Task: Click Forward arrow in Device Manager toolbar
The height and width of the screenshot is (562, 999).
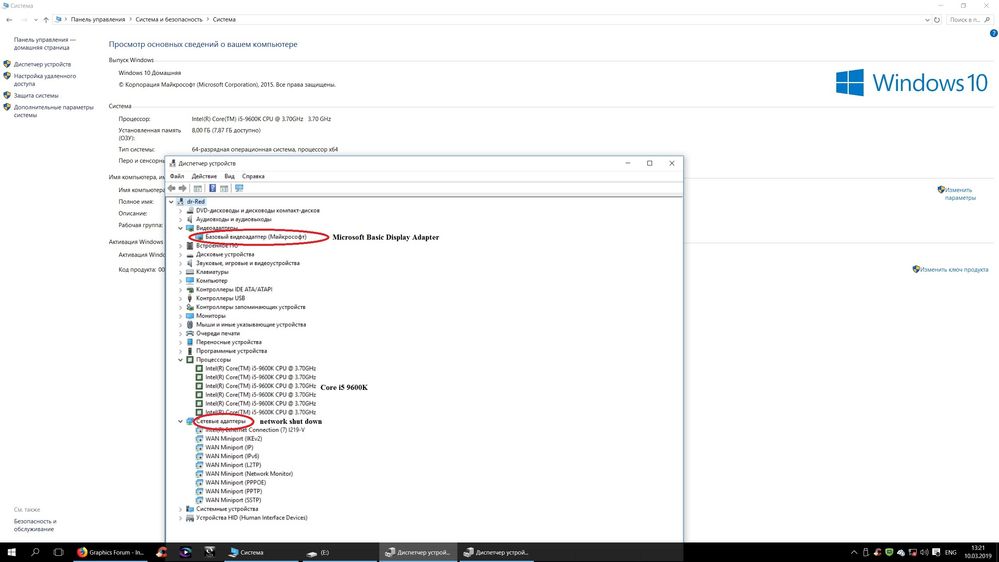Action: [x=183, y=188]
